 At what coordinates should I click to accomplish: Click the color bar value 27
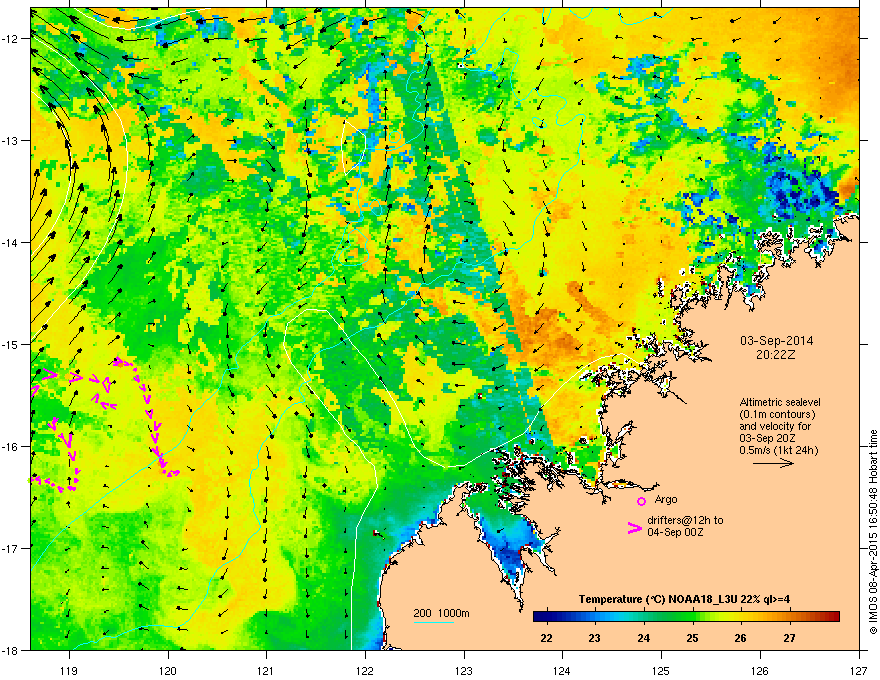coord(790,638)
